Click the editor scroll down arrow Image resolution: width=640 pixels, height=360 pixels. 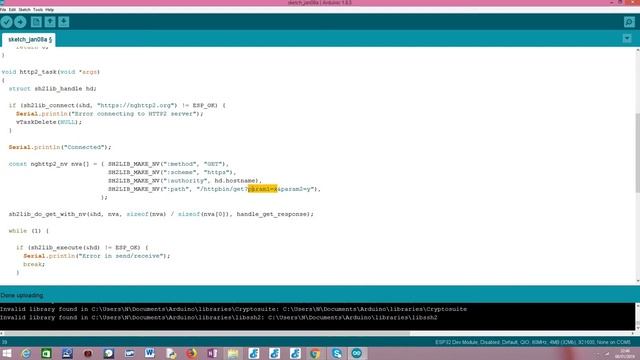637,281
